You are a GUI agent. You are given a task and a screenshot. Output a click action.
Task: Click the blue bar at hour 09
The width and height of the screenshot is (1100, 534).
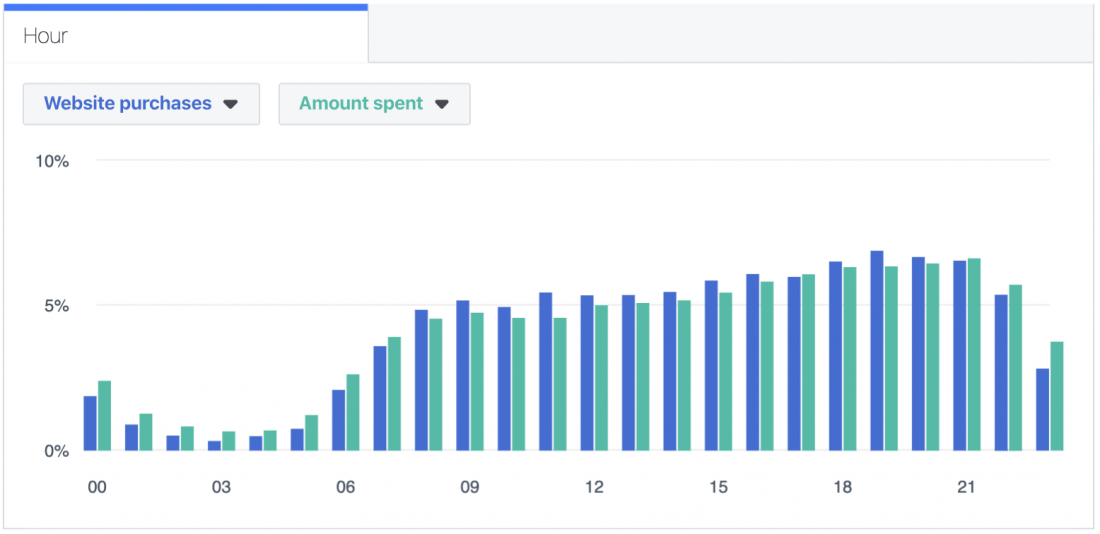[x=463, y=375]
